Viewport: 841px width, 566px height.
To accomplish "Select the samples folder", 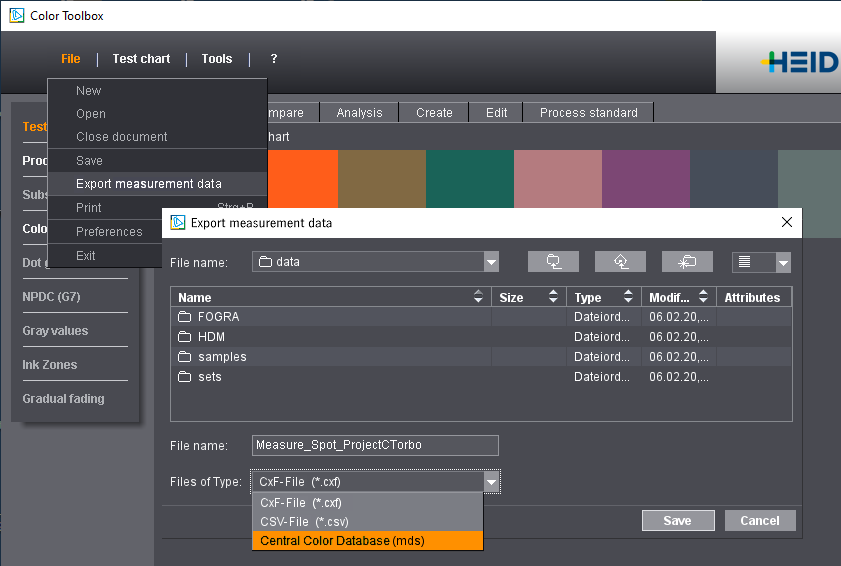I will point(222,357).
